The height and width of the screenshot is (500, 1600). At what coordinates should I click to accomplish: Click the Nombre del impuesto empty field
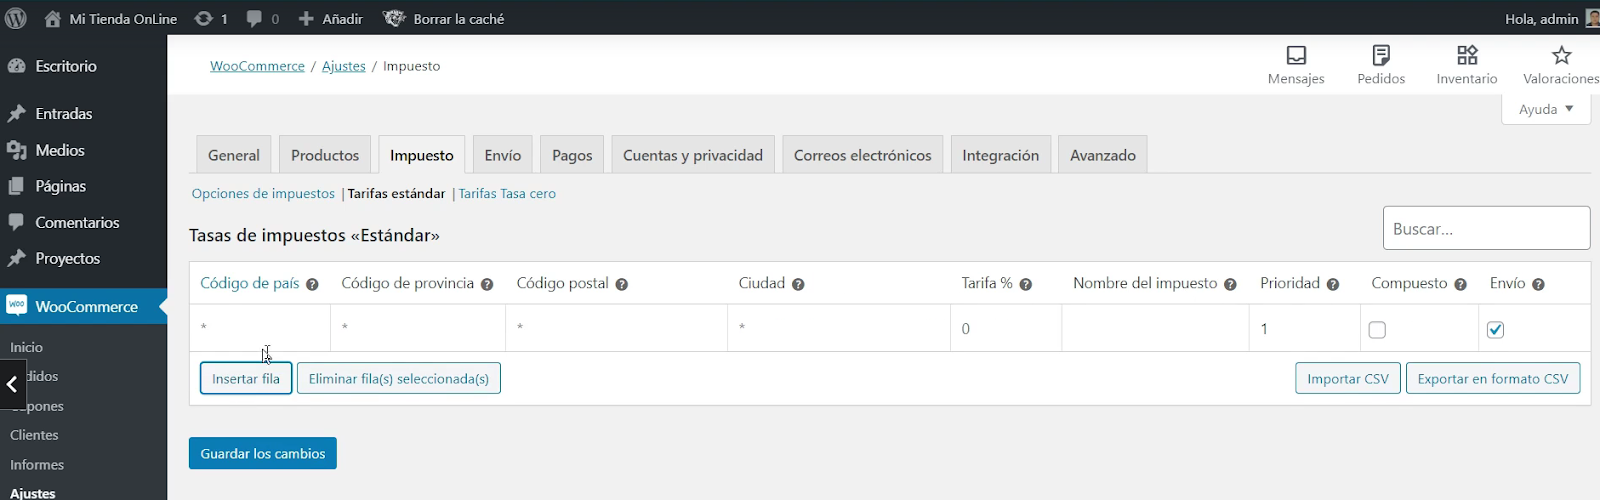(x=1156, y=328)
